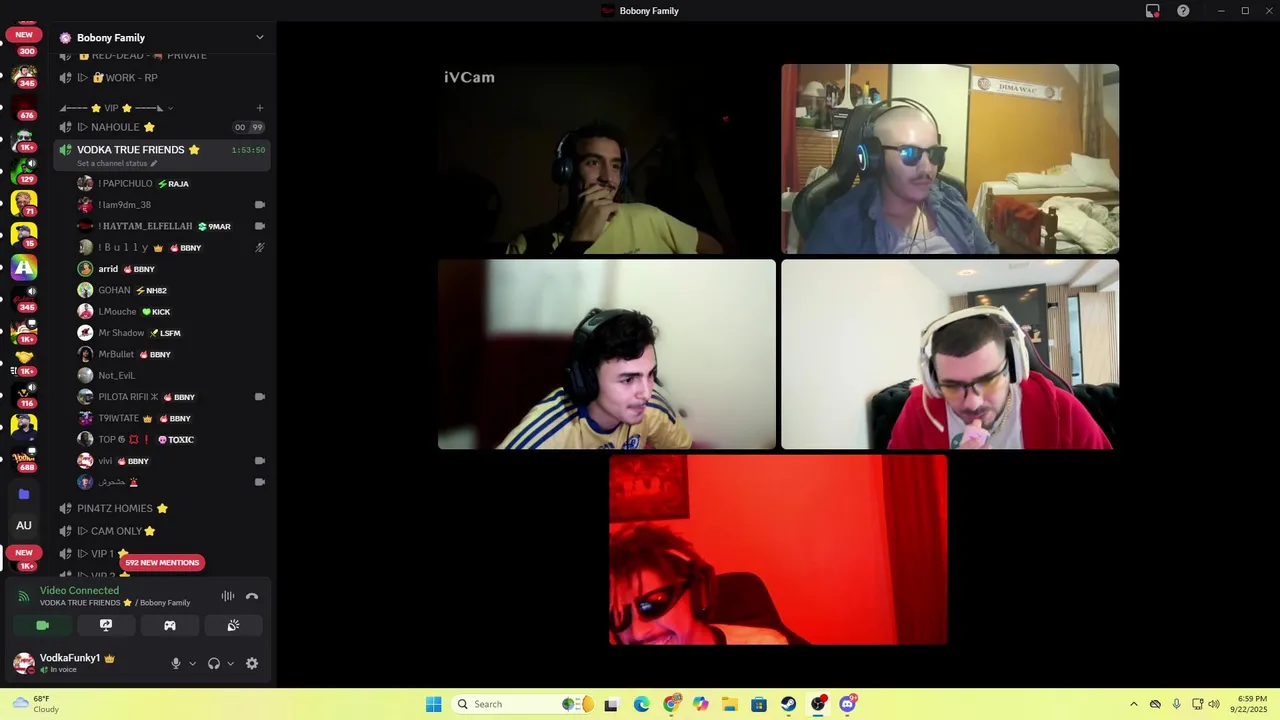This screenshot has width=1280, height=720.
Task: Open the soundboard button
Action: (233, 625)
